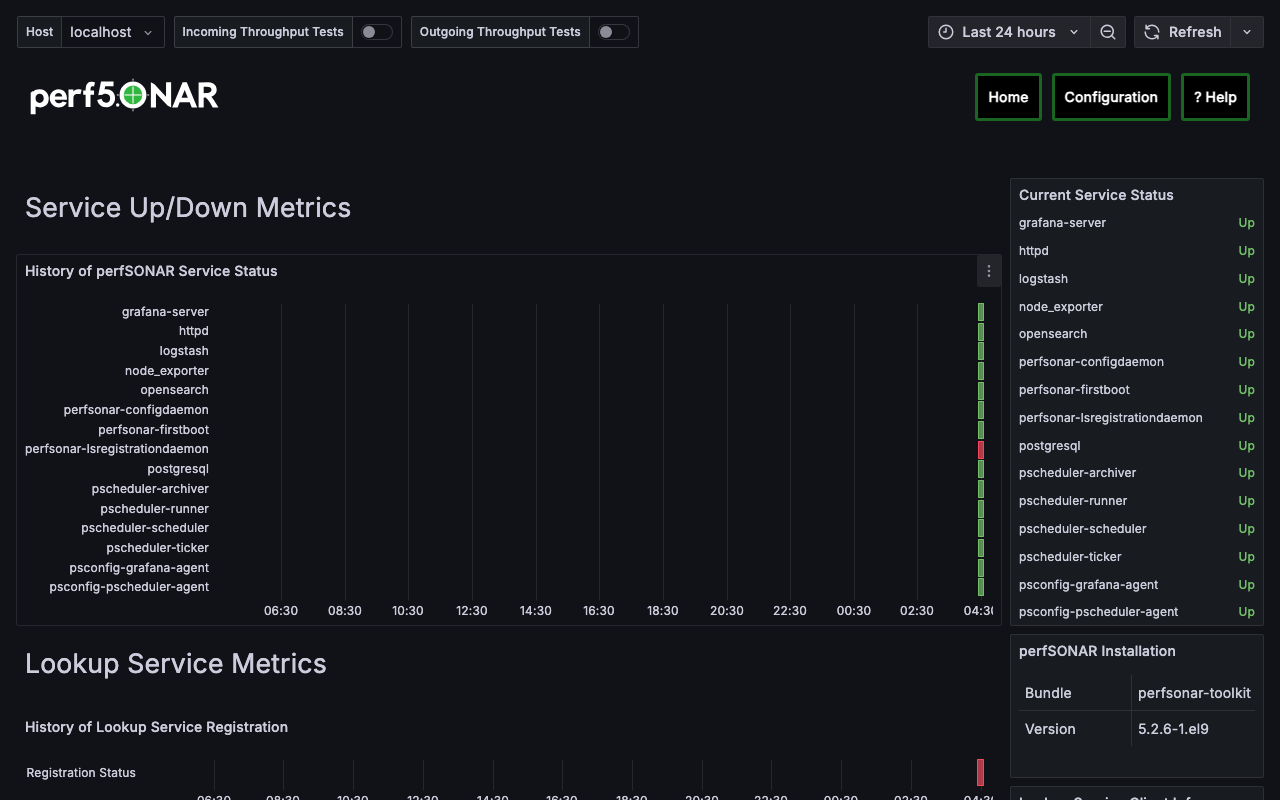Enable Outgoing Throughput Tests toggle

614,32
